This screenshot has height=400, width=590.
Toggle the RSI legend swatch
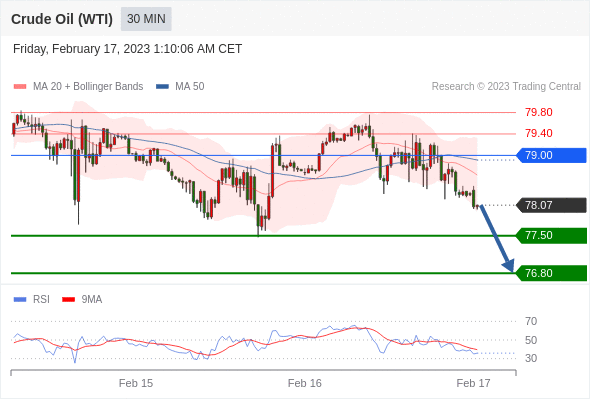(x=20, y=300)
